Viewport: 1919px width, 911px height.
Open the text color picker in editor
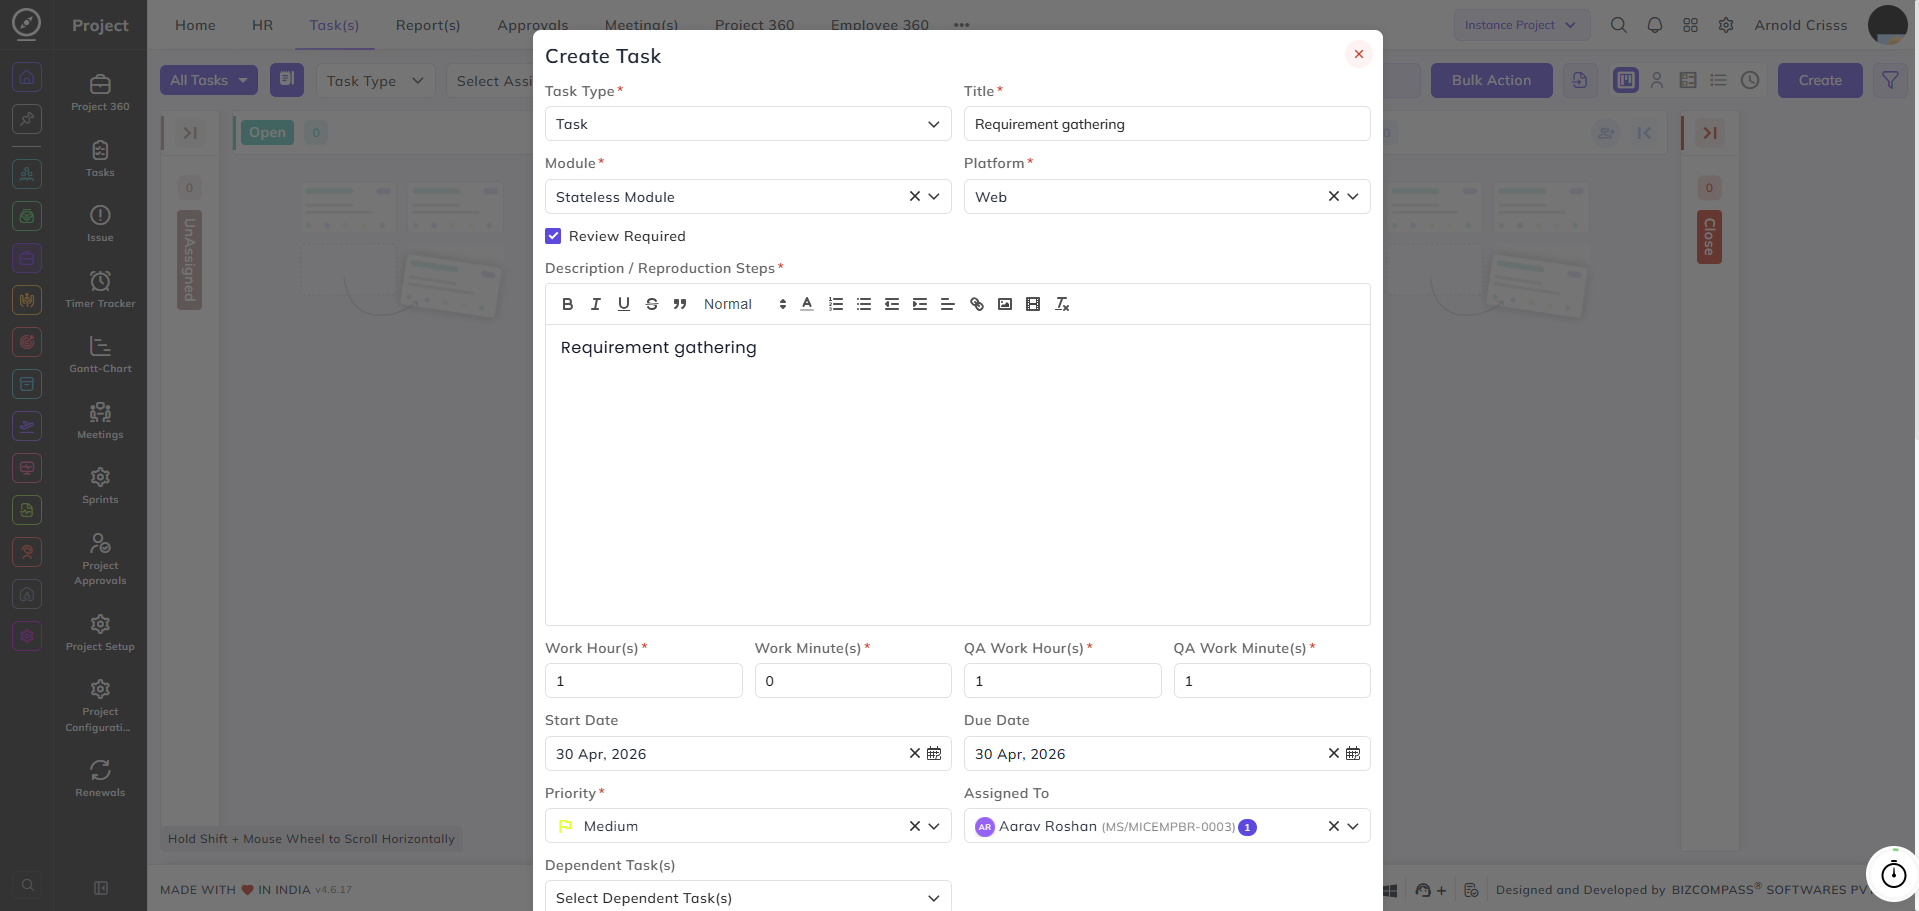(807, 304)
